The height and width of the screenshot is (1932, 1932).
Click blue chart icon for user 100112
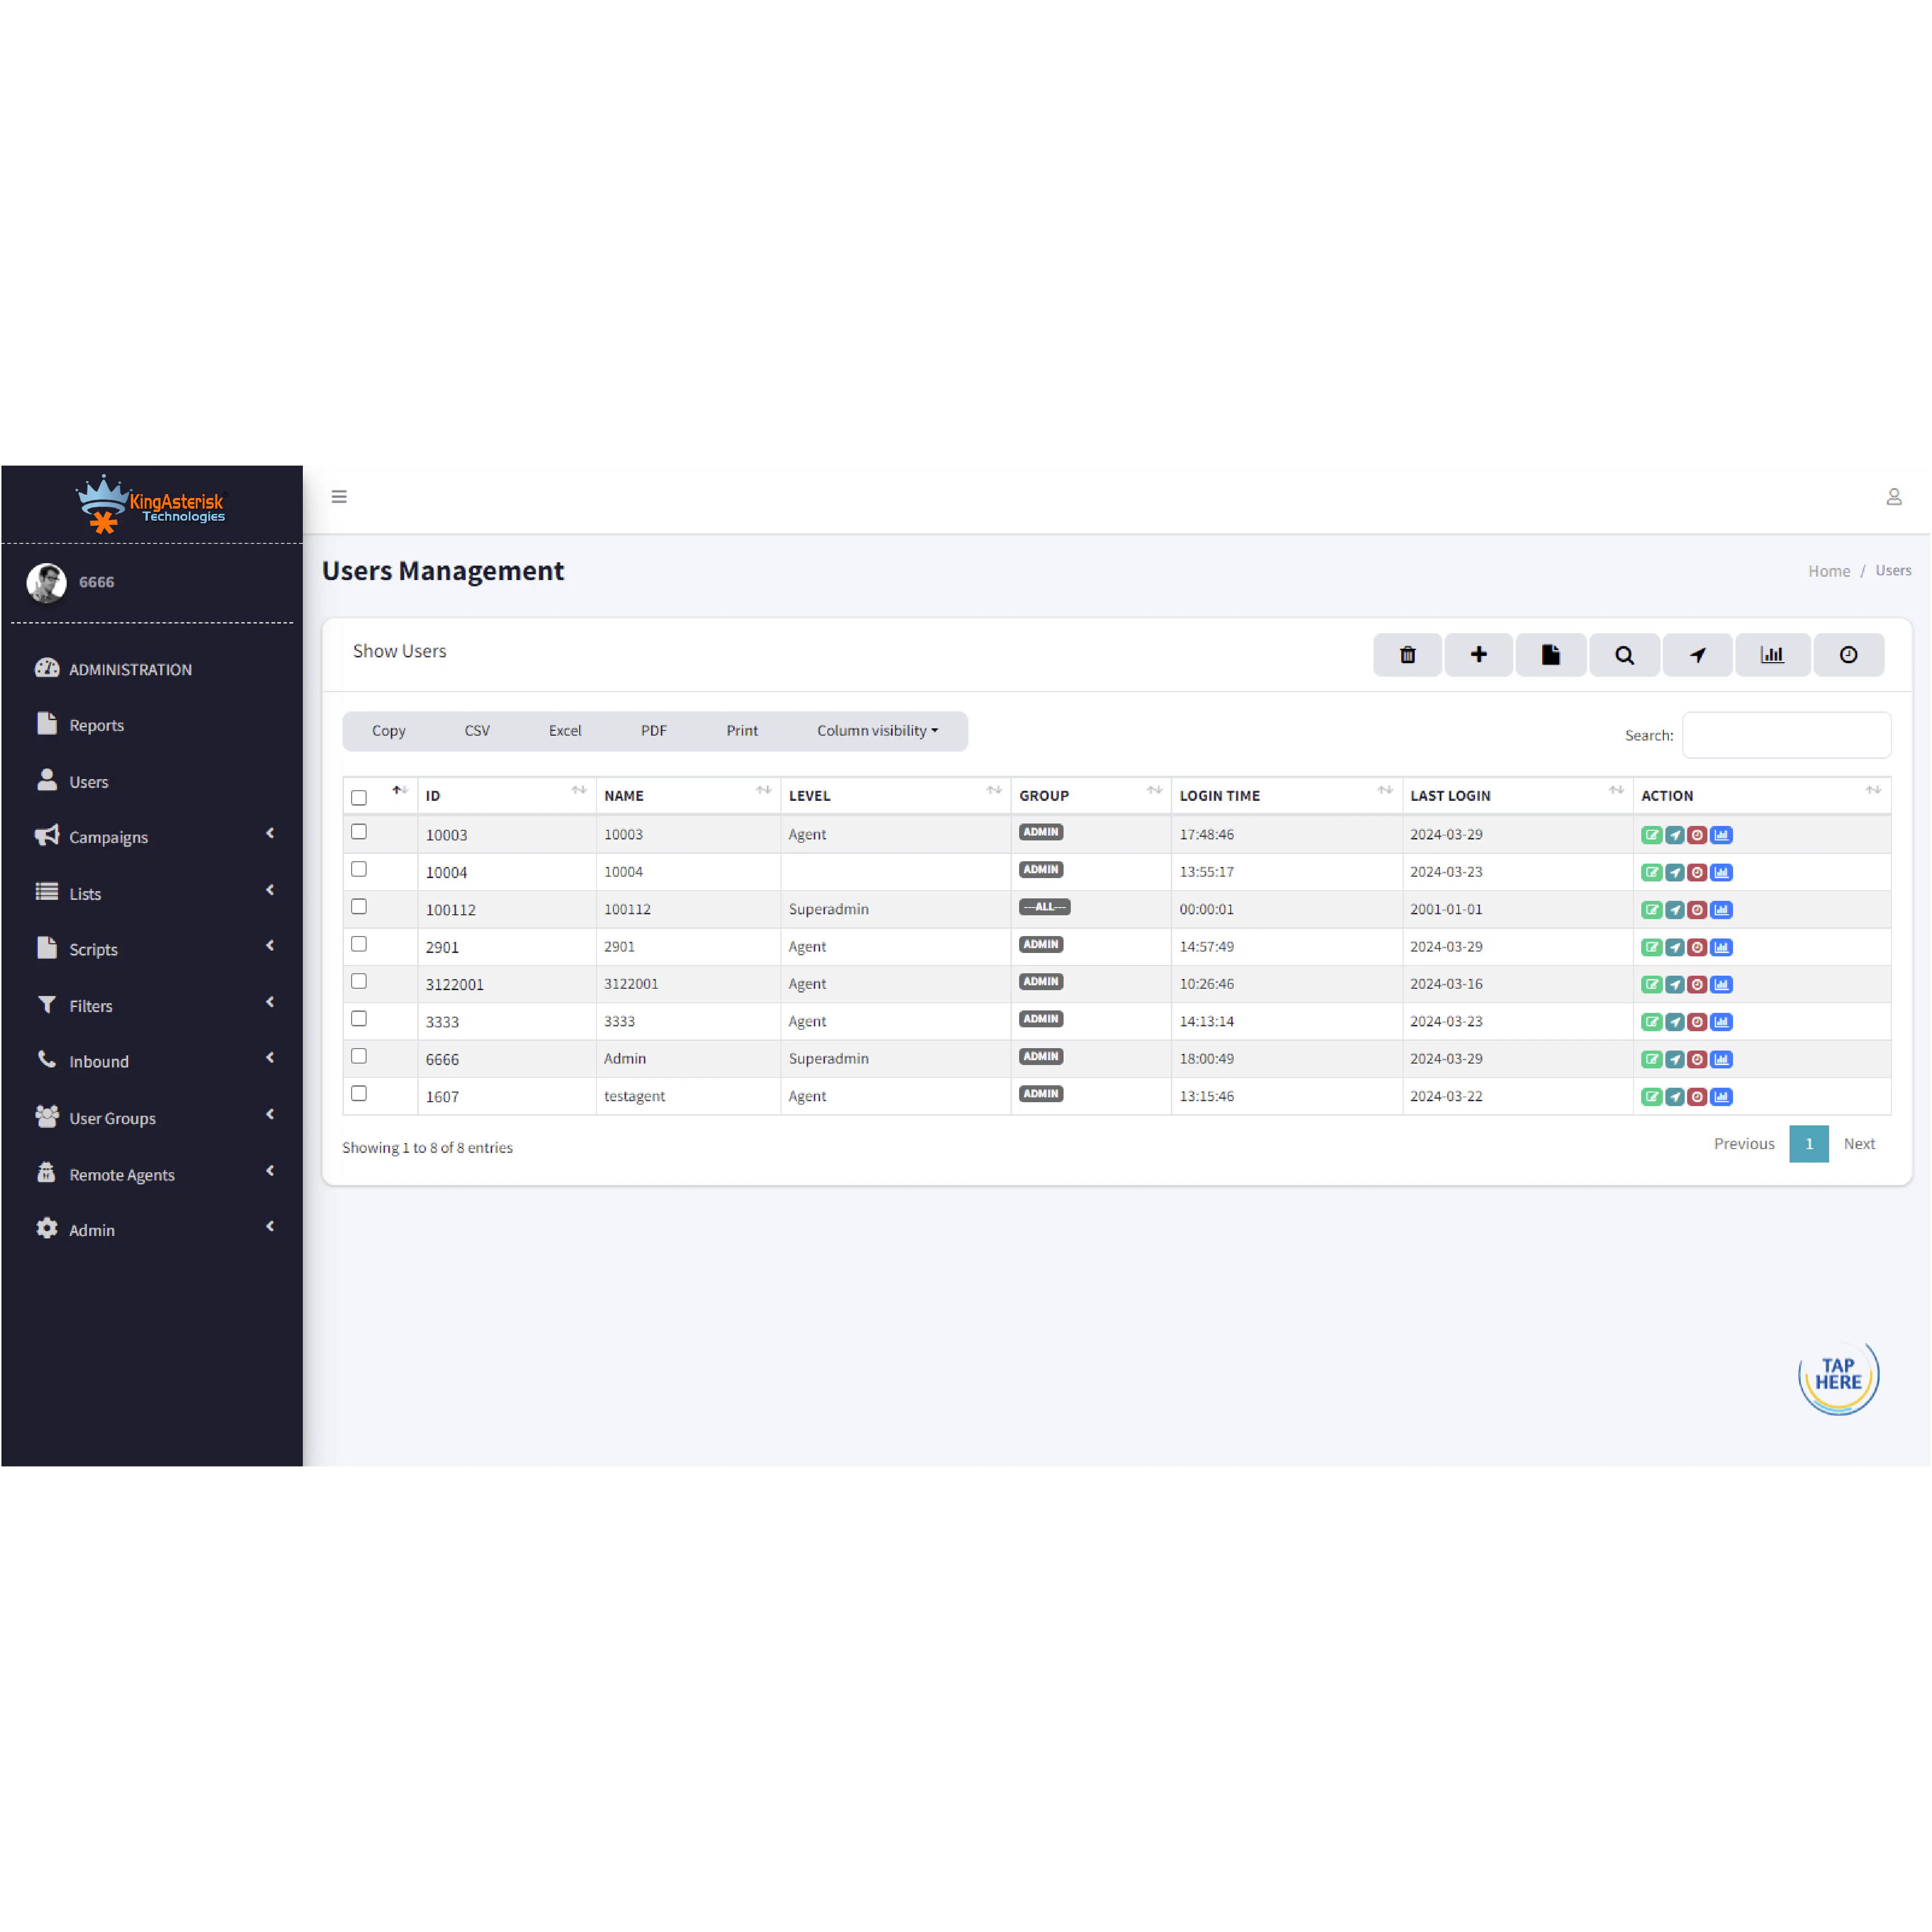pos(1721,910)
